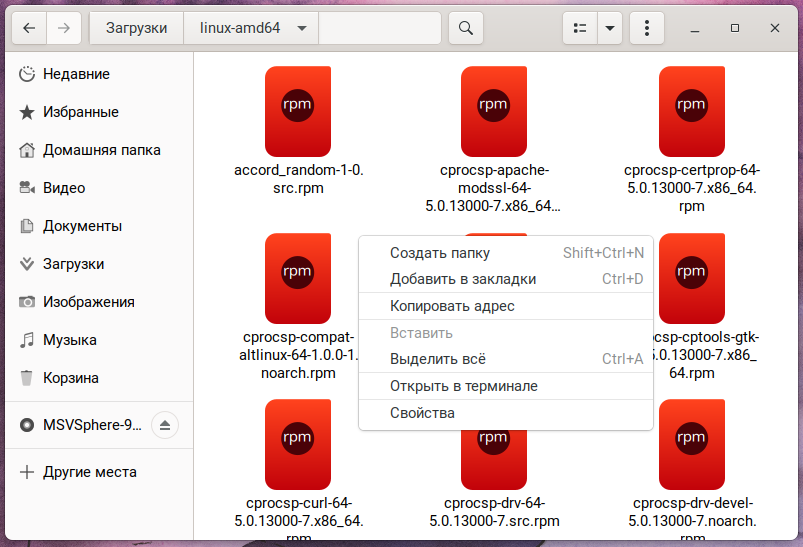Open Недавние recent files in sidebar

(76, 74)
